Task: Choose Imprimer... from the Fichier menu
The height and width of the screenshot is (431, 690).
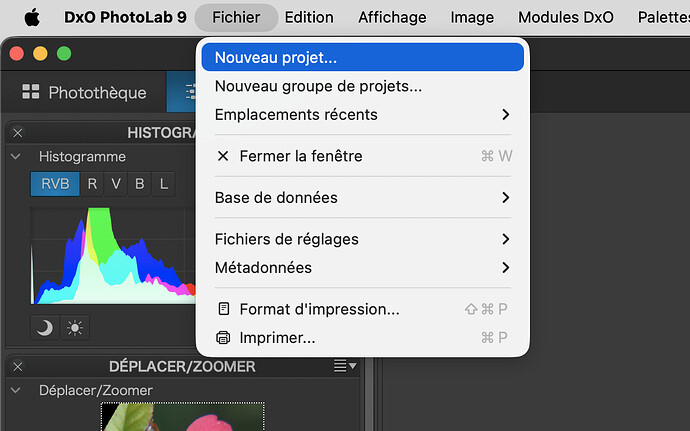Action: [x=363, y=338]
